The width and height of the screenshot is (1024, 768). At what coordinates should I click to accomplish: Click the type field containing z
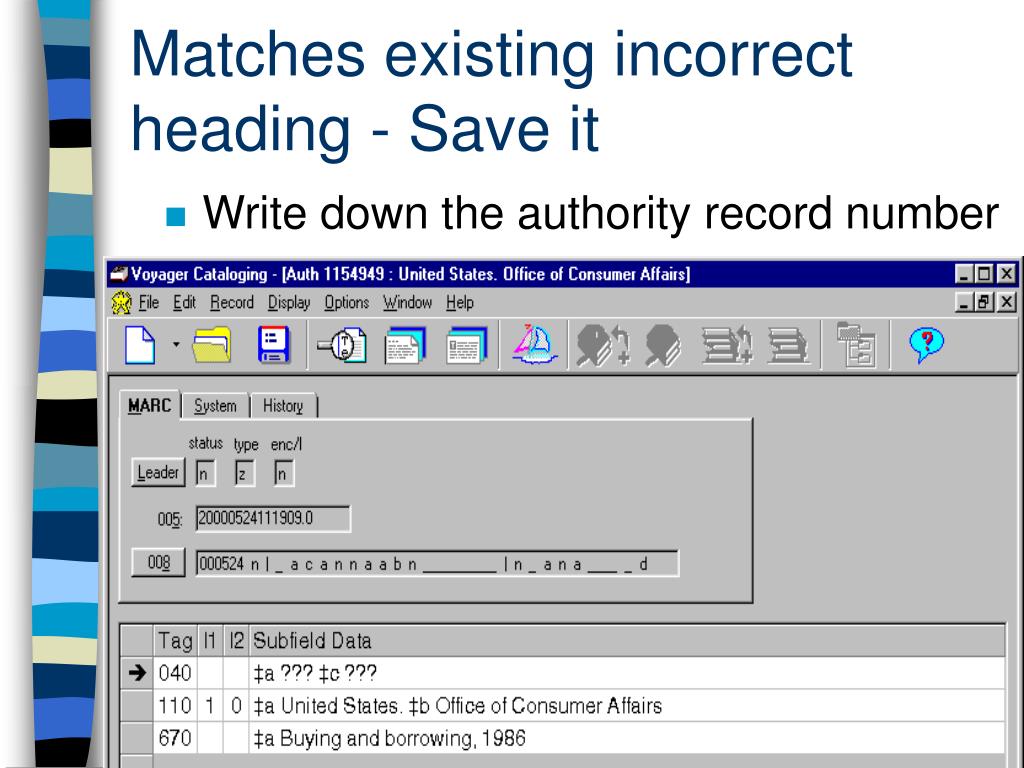tap(244, 473)
